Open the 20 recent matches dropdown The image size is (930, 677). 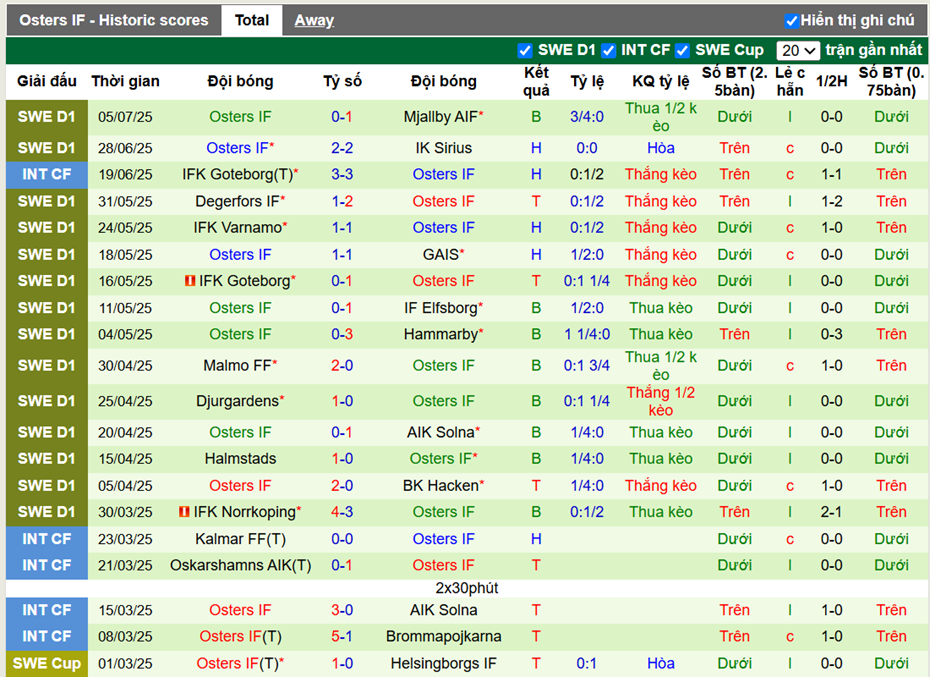point(798,50)
